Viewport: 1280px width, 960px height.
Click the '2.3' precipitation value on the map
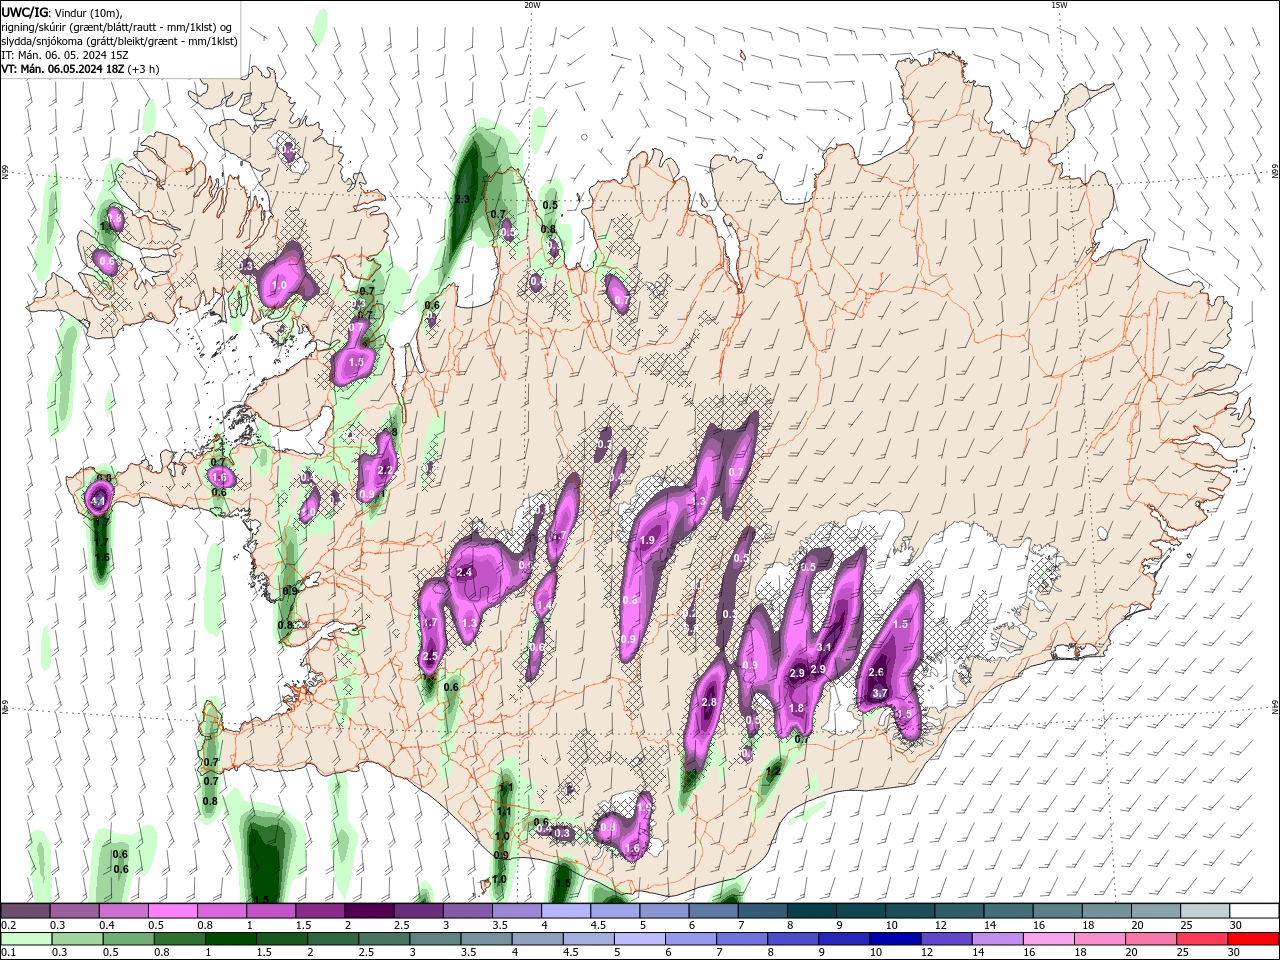[x=462, y=200]
